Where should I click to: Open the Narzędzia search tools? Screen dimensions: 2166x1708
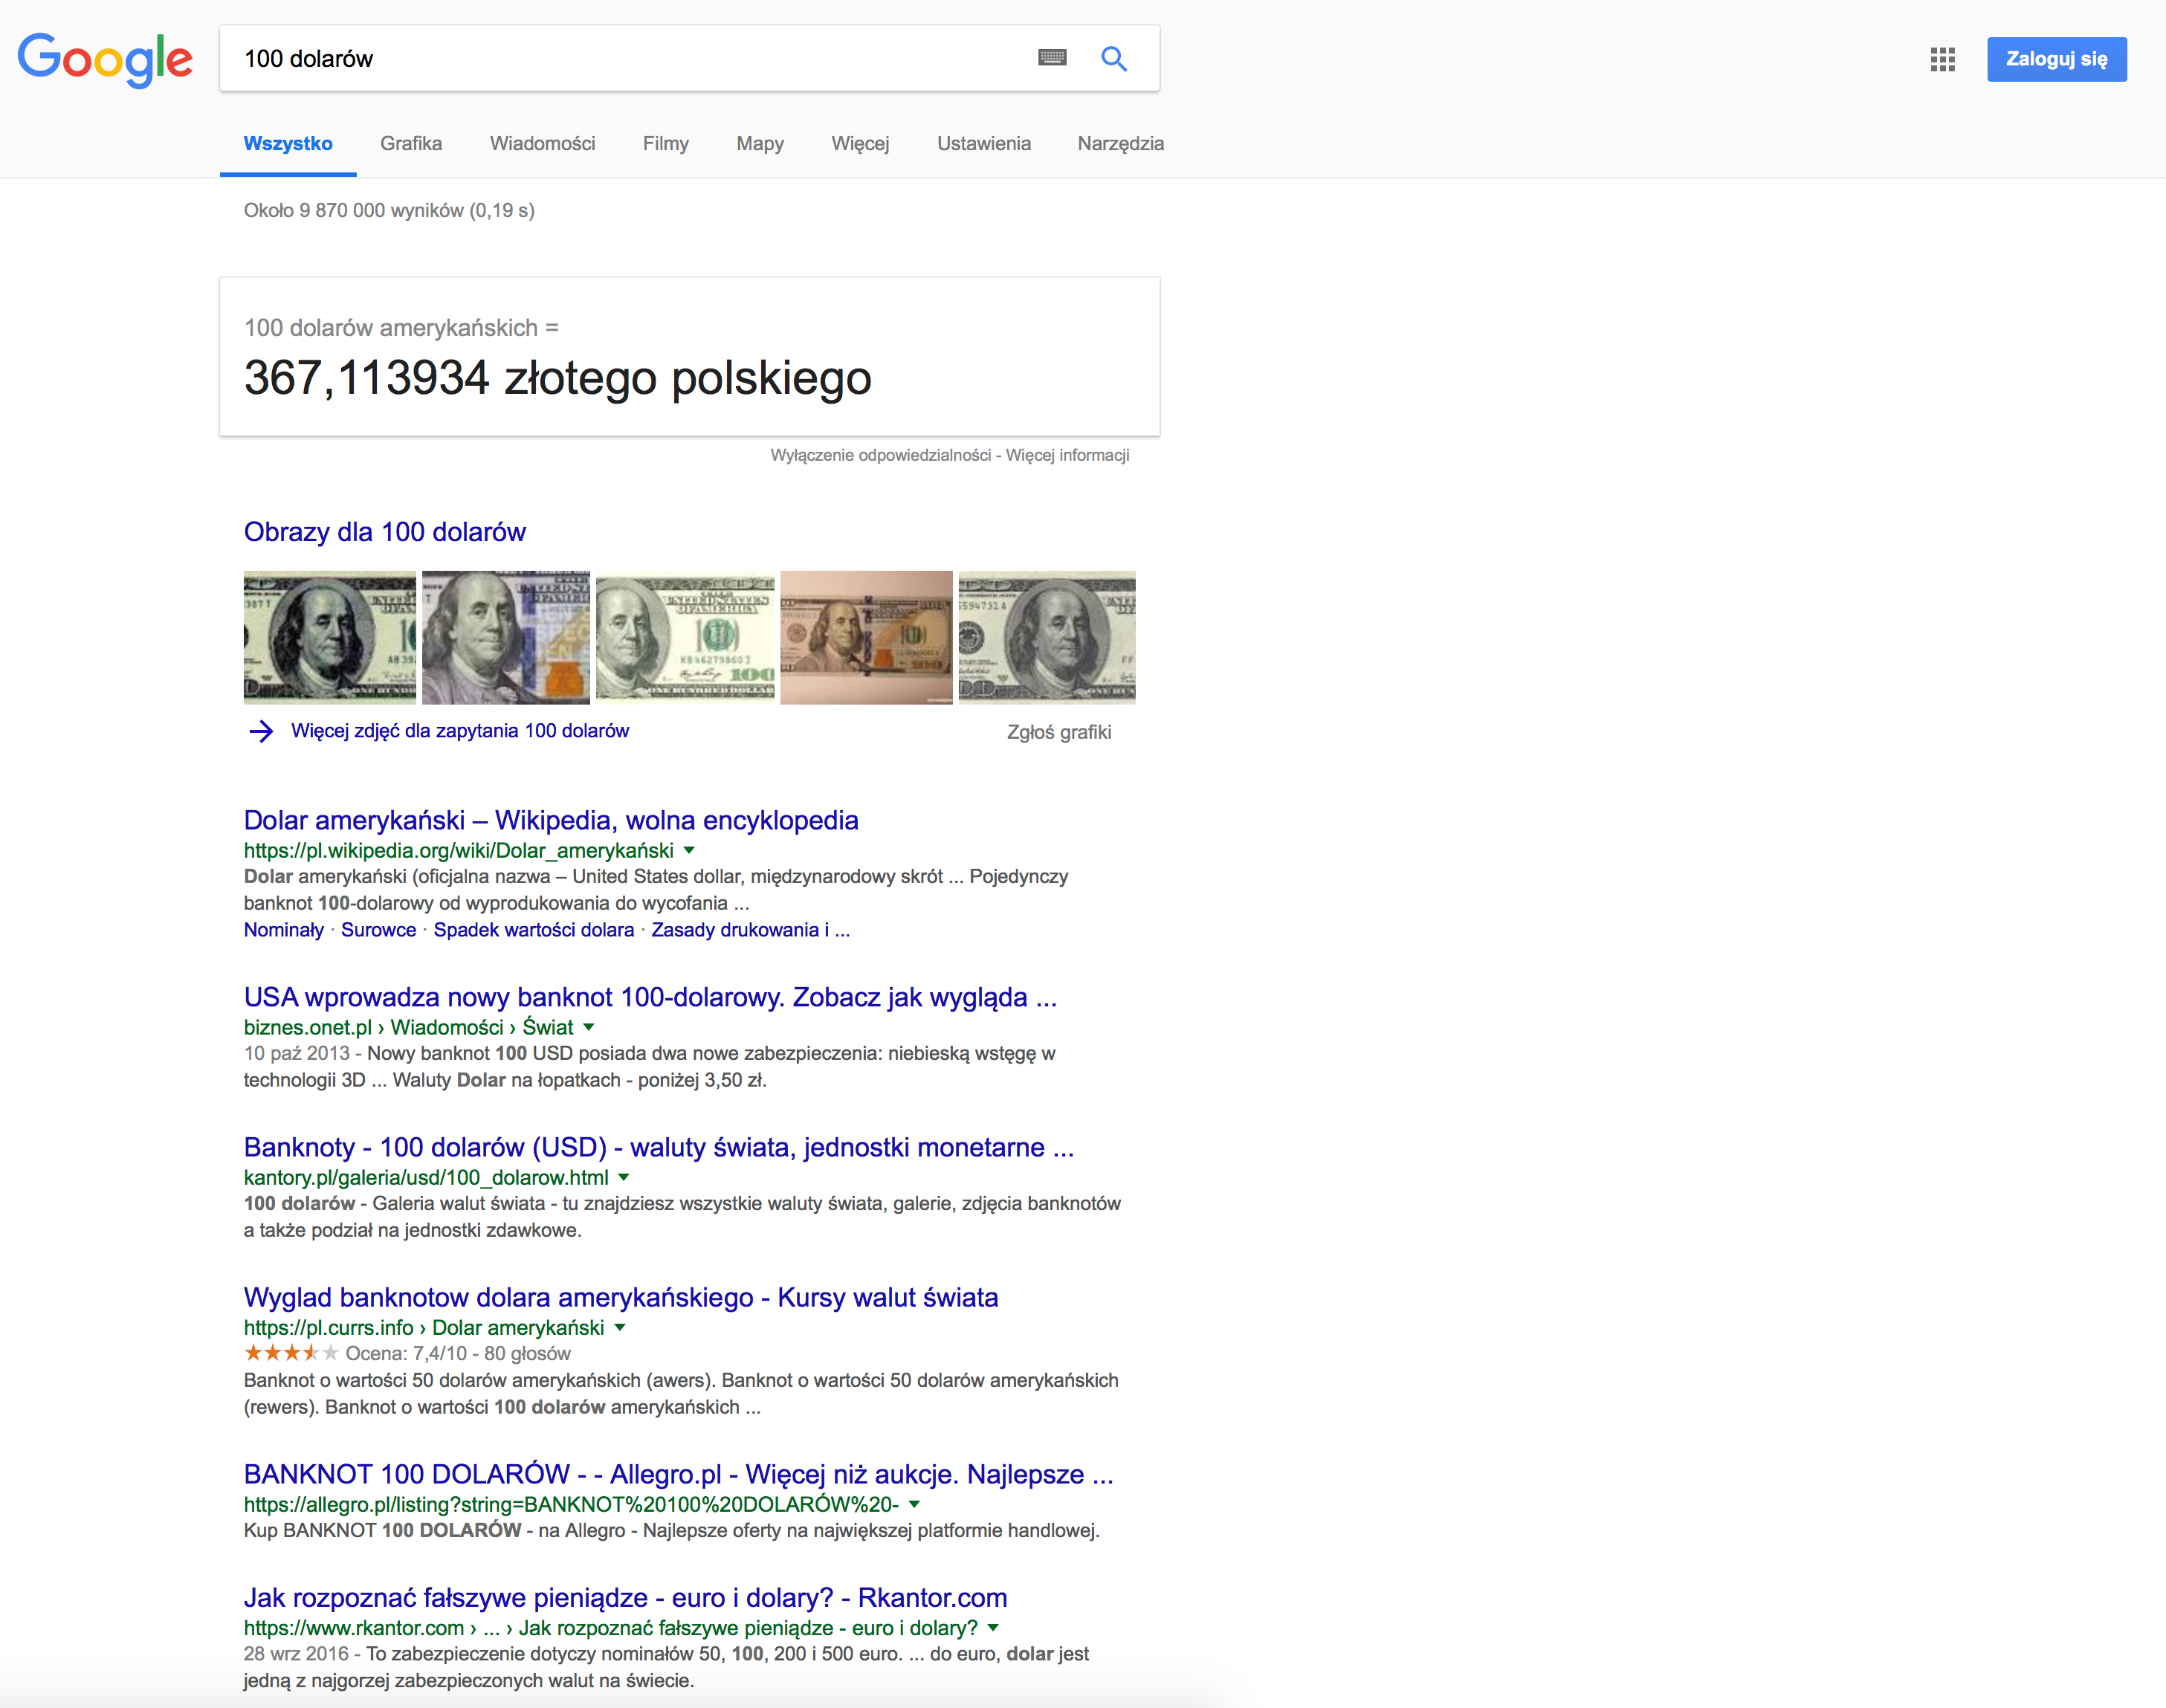point(1121,143)
